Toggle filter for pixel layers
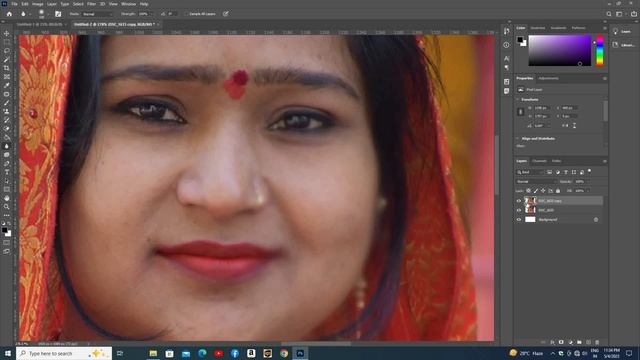The height and width of the screenshot is (360, 640). 549,172
